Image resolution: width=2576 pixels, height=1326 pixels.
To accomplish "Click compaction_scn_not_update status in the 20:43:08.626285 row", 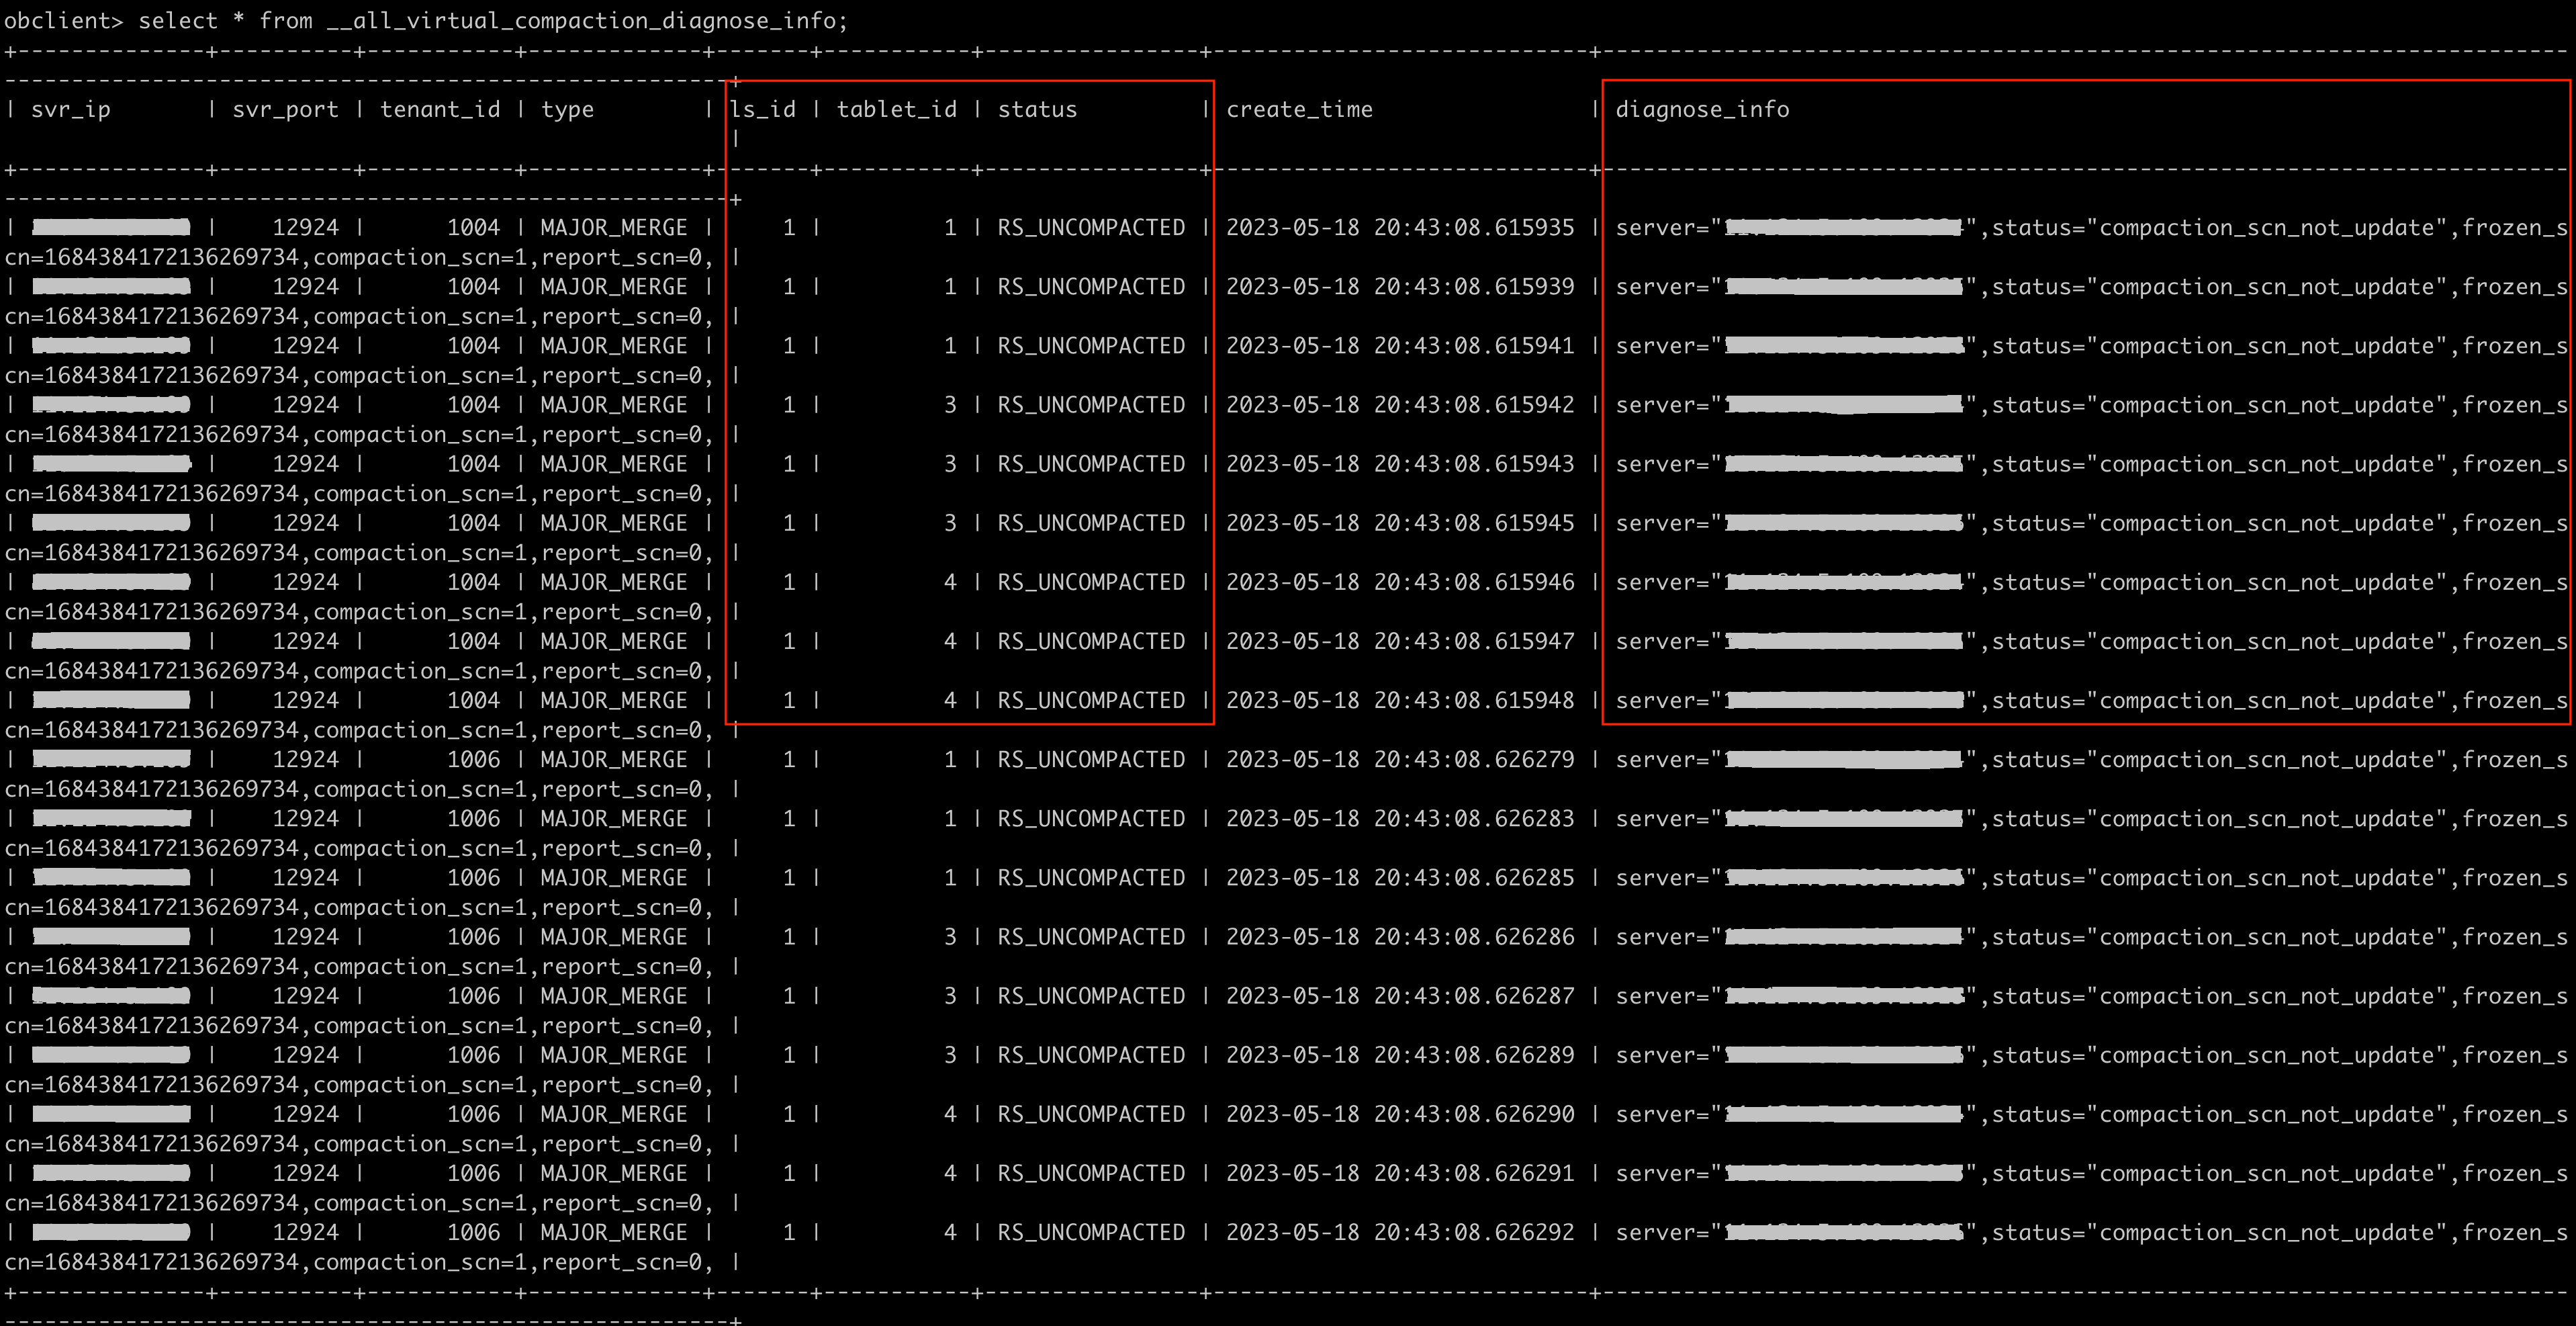I will [x=2266, y=877].
